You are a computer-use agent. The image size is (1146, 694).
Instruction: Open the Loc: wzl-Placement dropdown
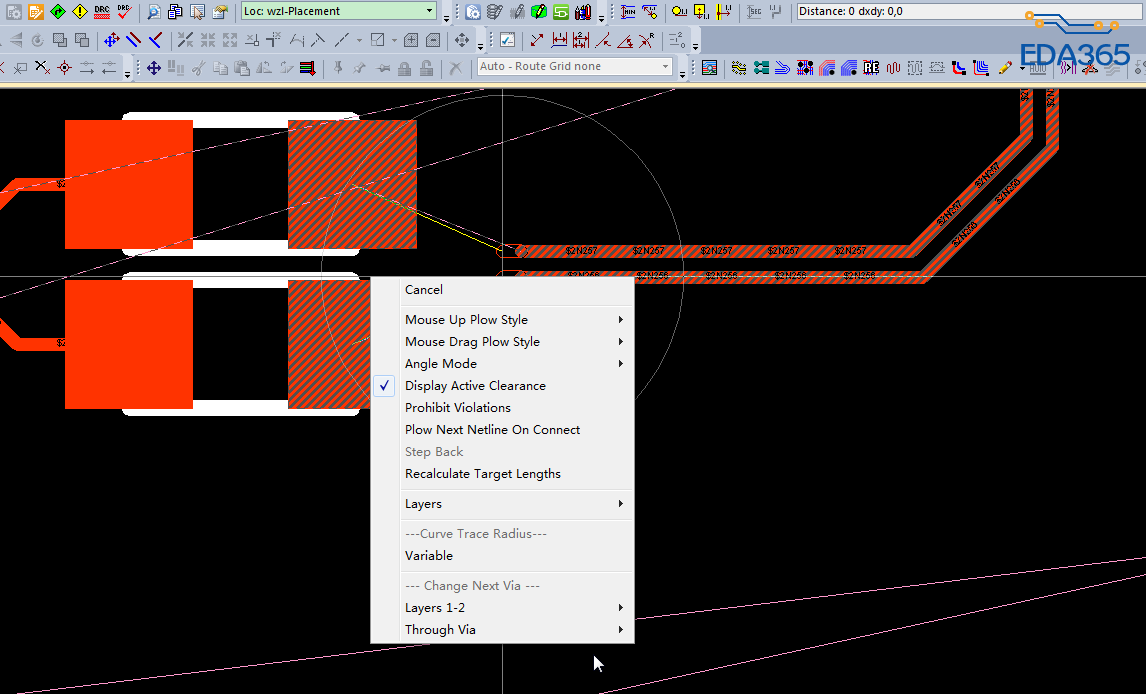click(430, 12)
